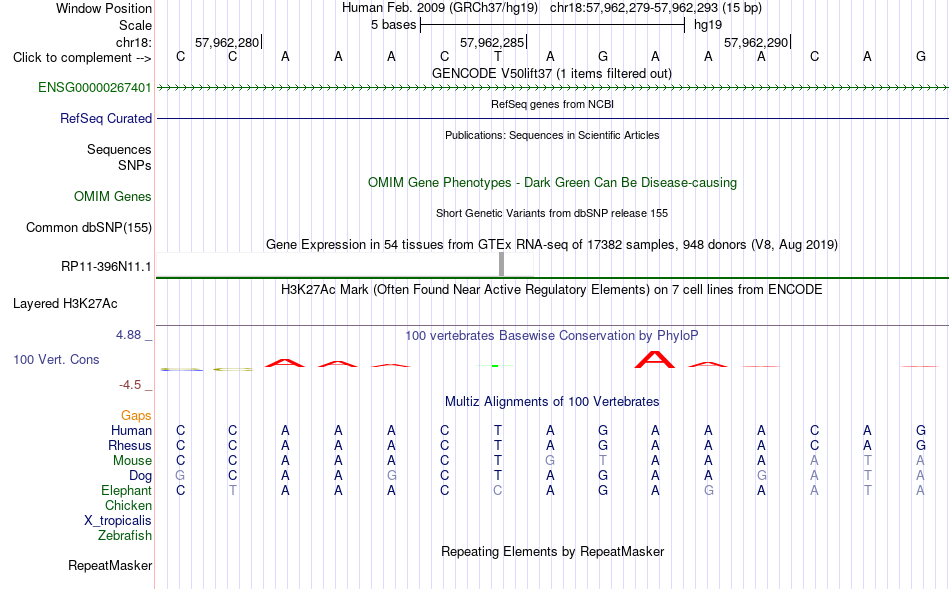Click the 'Click to complement -->' label

(82, 58)
